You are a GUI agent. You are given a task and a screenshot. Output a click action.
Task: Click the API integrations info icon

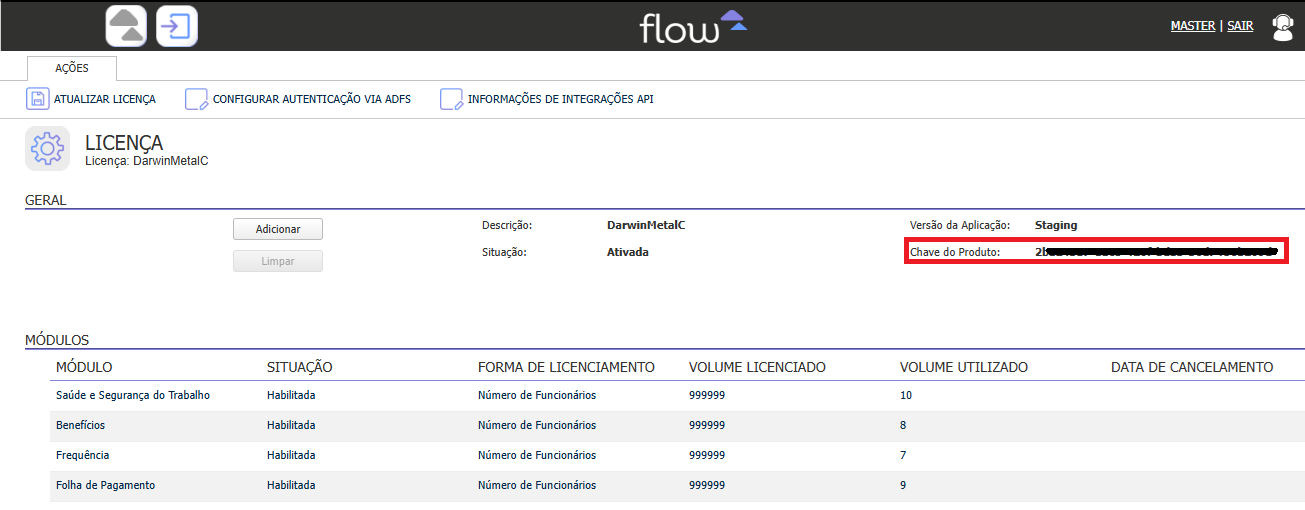pos(452,99)
